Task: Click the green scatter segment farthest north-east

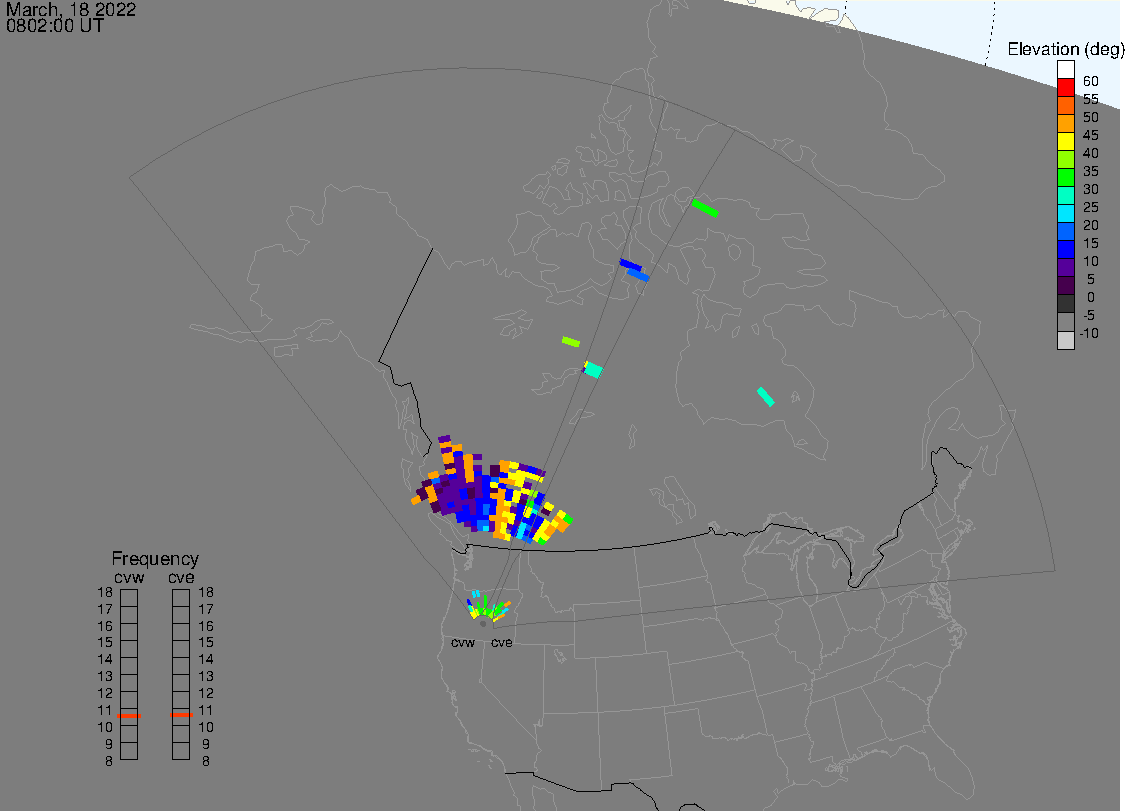Action: click(x=705, y=208)
